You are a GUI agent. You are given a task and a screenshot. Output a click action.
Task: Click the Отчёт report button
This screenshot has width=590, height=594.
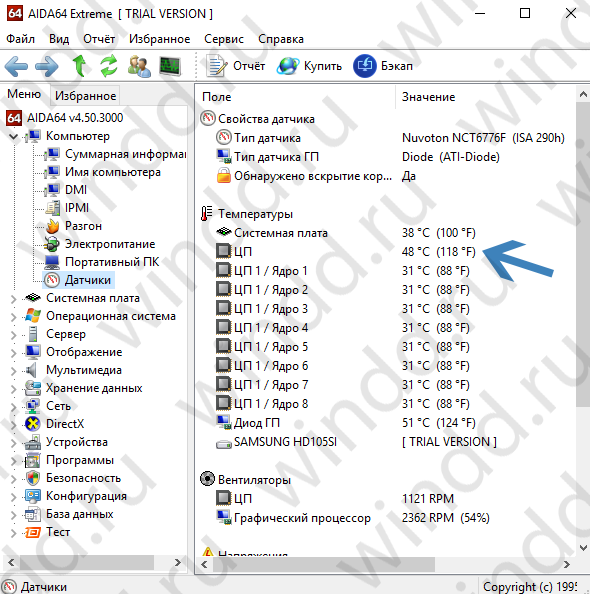(236, 66)
